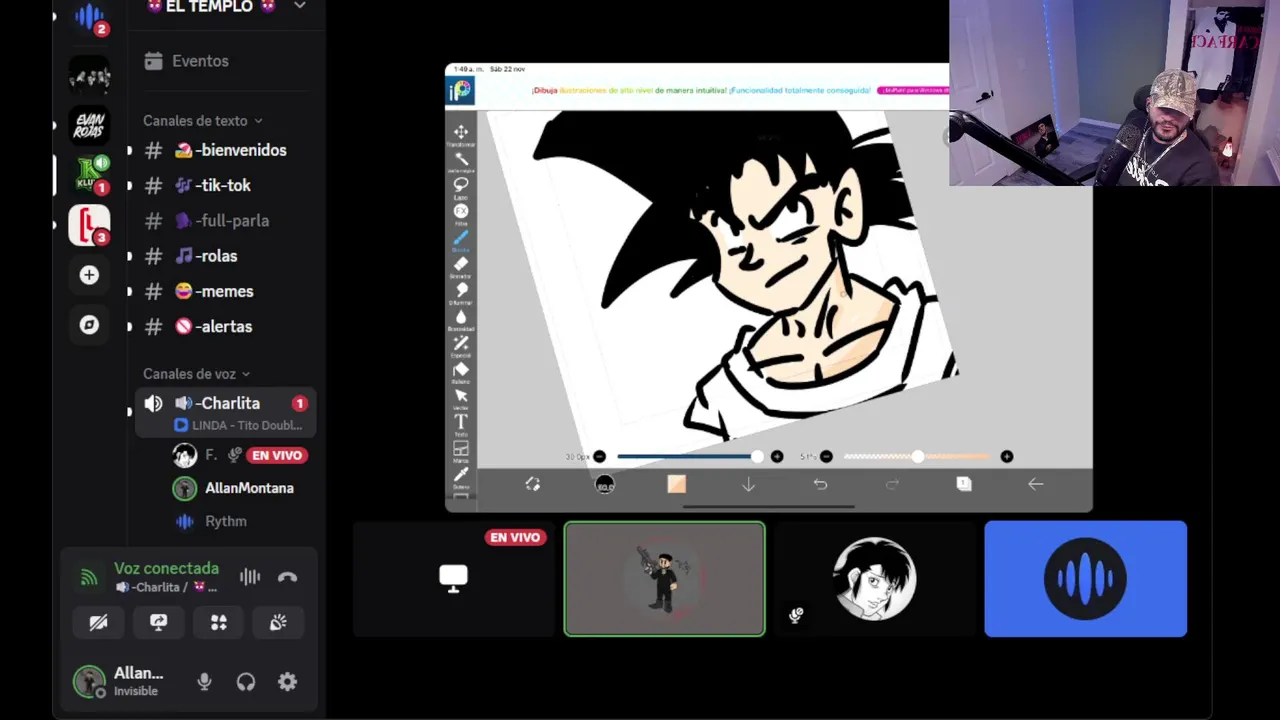Screen dimensions: 1280x720
Task: Select the Gotero eyedropper tool
Action: [461, 476]
